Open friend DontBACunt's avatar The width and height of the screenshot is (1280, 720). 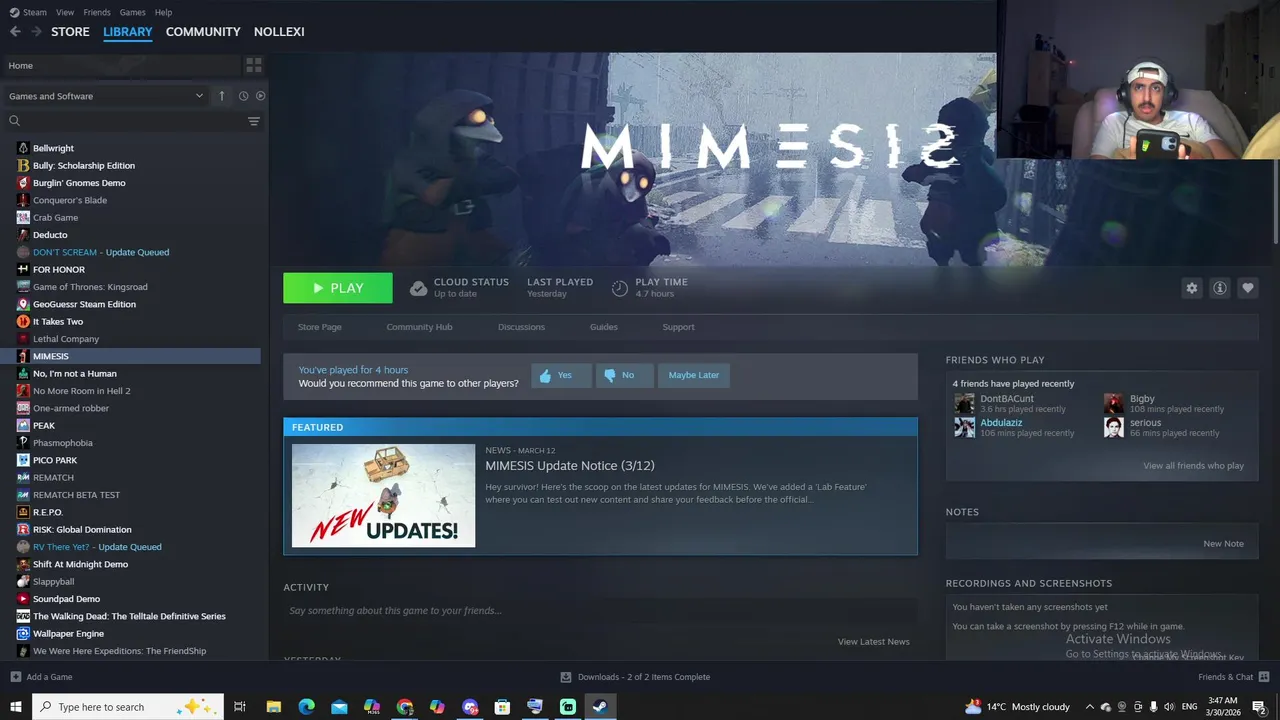(964, 403)
